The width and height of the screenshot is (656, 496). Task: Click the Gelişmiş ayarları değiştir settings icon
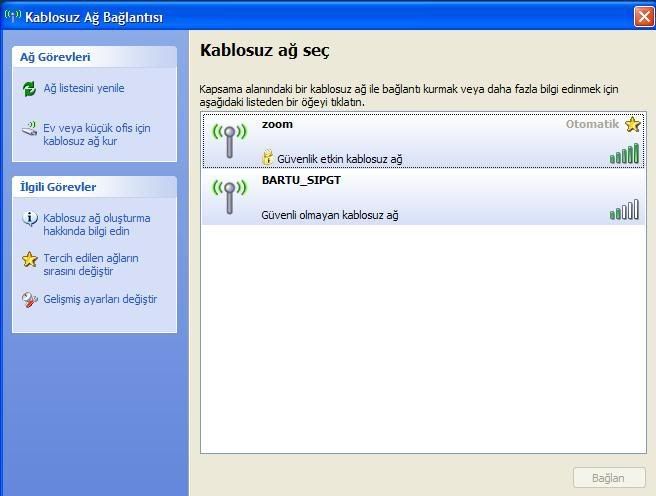coord(29,299)
